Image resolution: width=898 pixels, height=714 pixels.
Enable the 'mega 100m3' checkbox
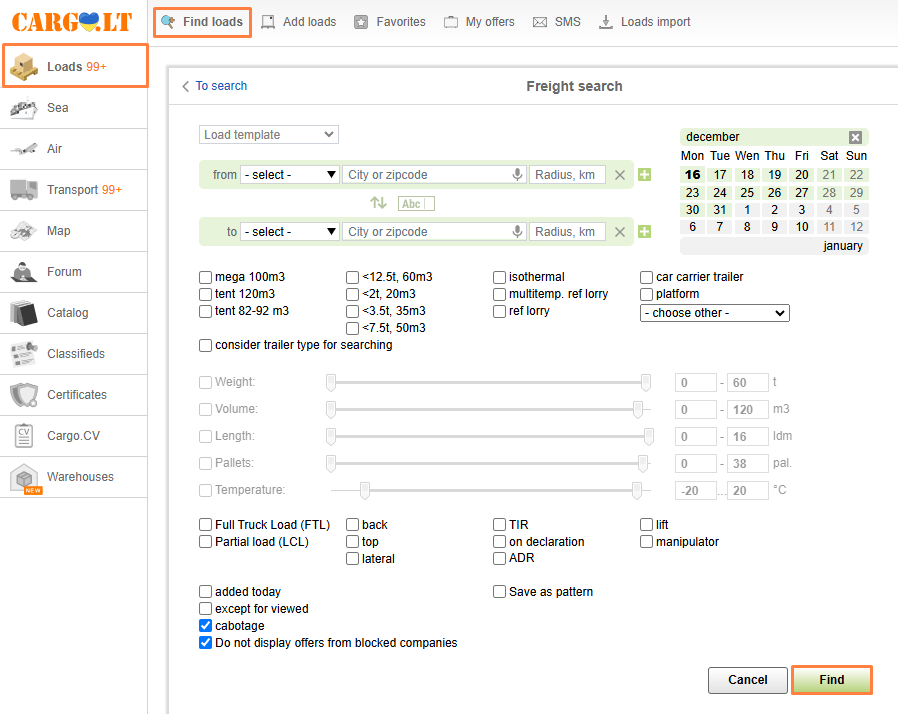coord(206,277)
